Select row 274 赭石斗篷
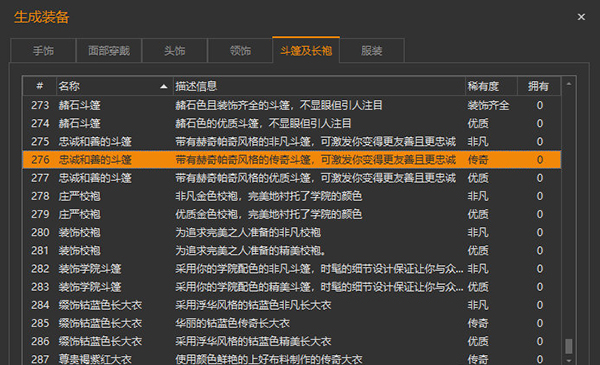 click(x=292, y=123)
